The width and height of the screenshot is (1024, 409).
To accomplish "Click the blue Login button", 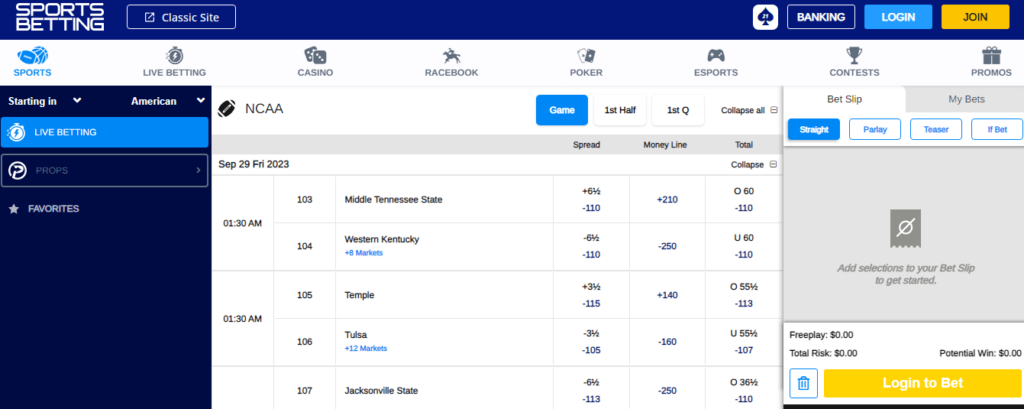I will [x=898, y=17].
